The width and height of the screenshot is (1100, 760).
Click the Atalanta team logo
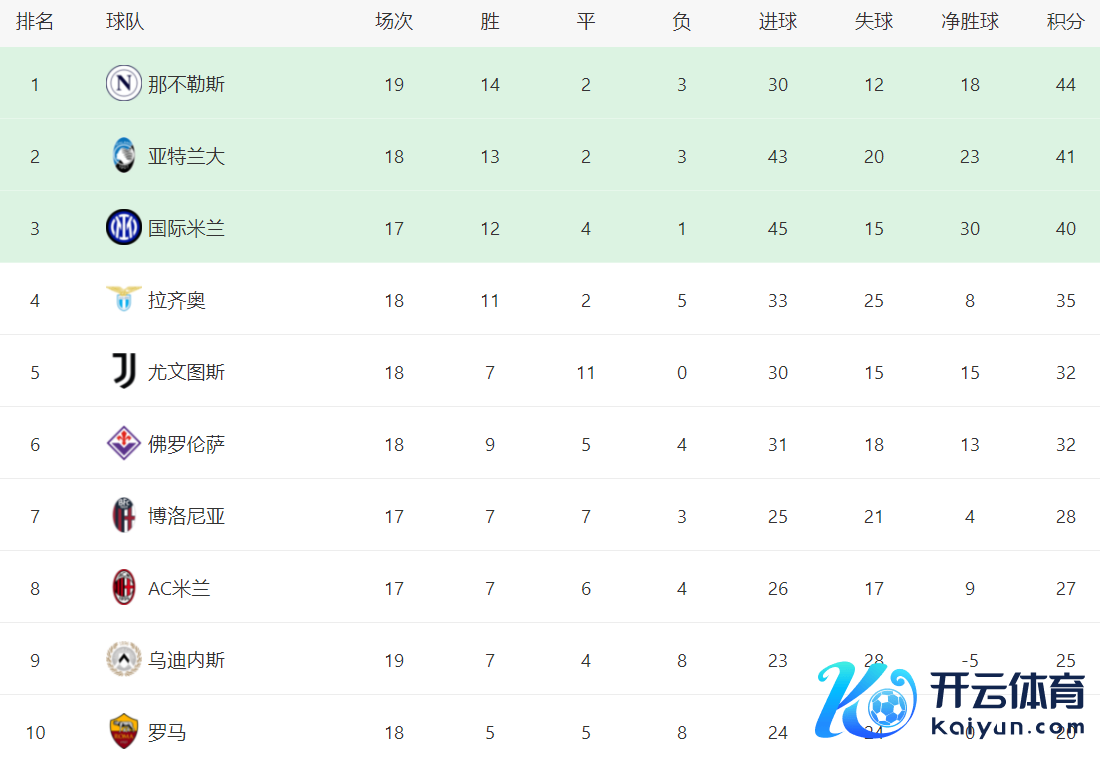click(x=124, y=156)
